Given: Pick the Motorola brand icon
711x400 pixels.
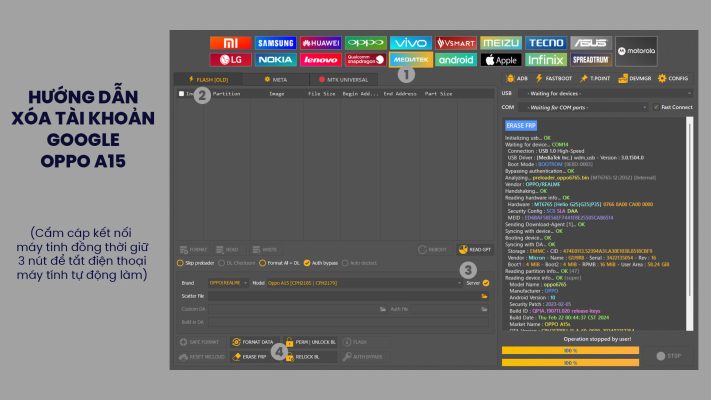Looking at the screenshot, I should [x=636, y=51].
